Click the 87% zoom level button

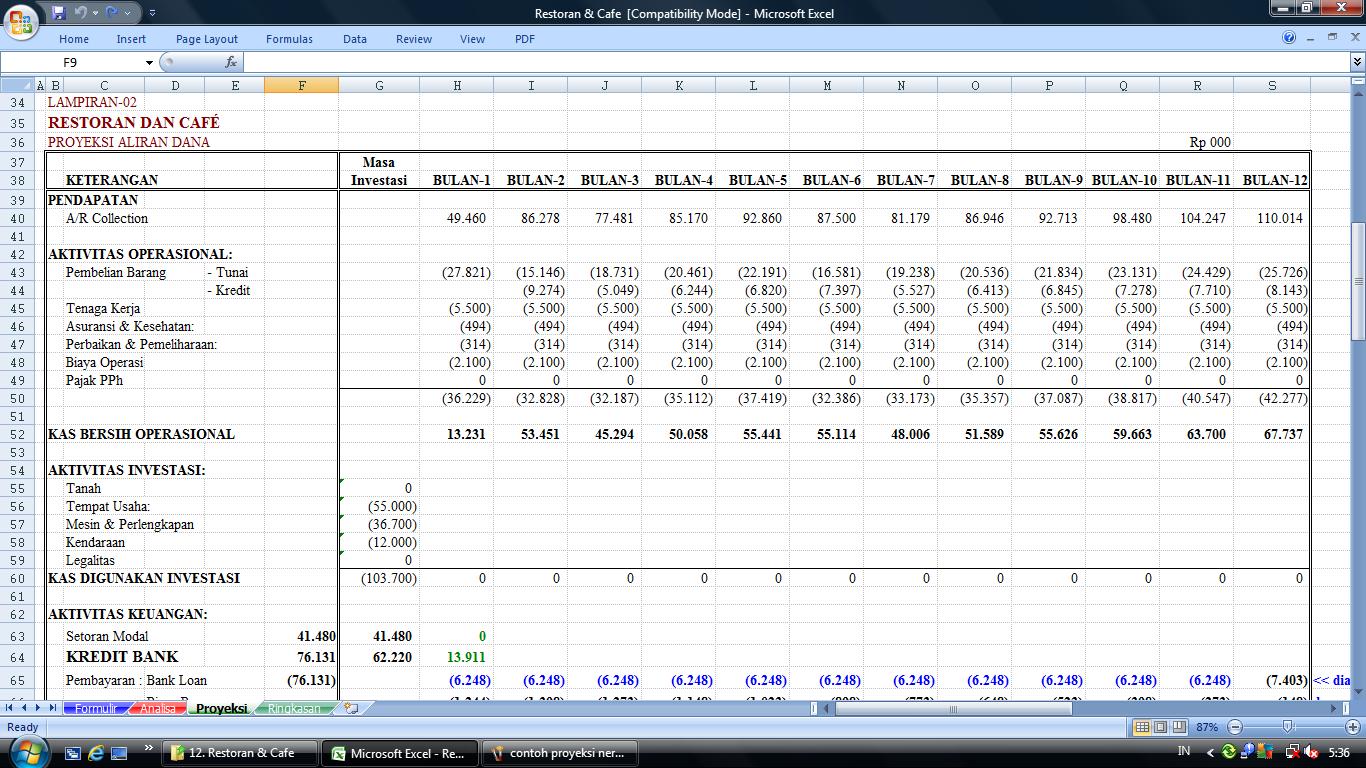[1206, 727]
